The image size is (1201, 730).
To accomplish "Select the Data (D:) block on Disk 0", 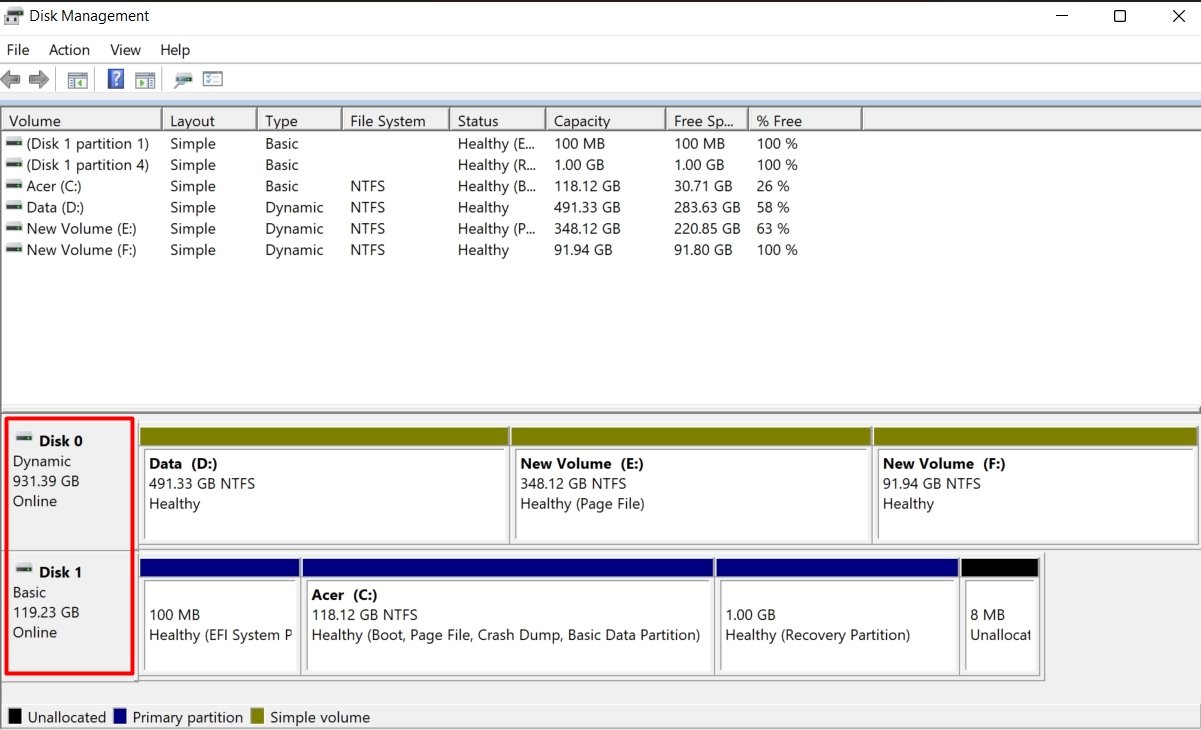I will (x=324, y=485).
